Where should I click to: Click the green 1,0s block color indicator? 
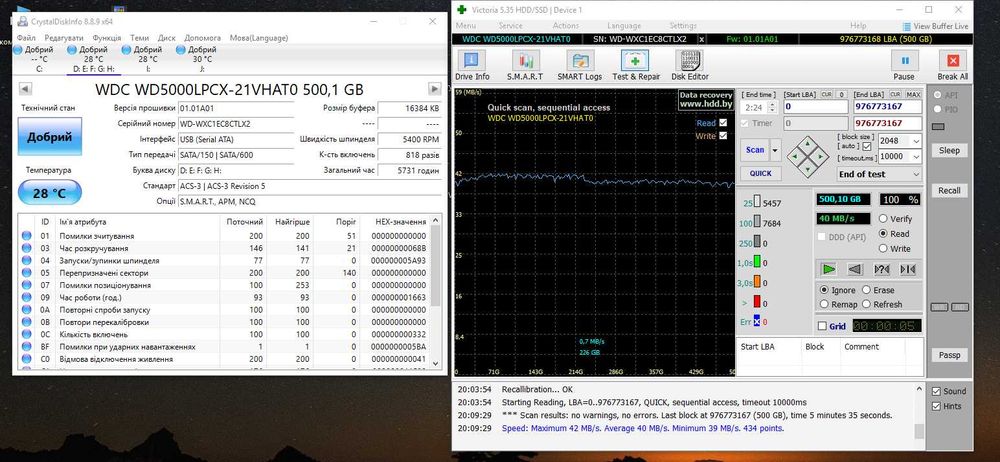757,262
